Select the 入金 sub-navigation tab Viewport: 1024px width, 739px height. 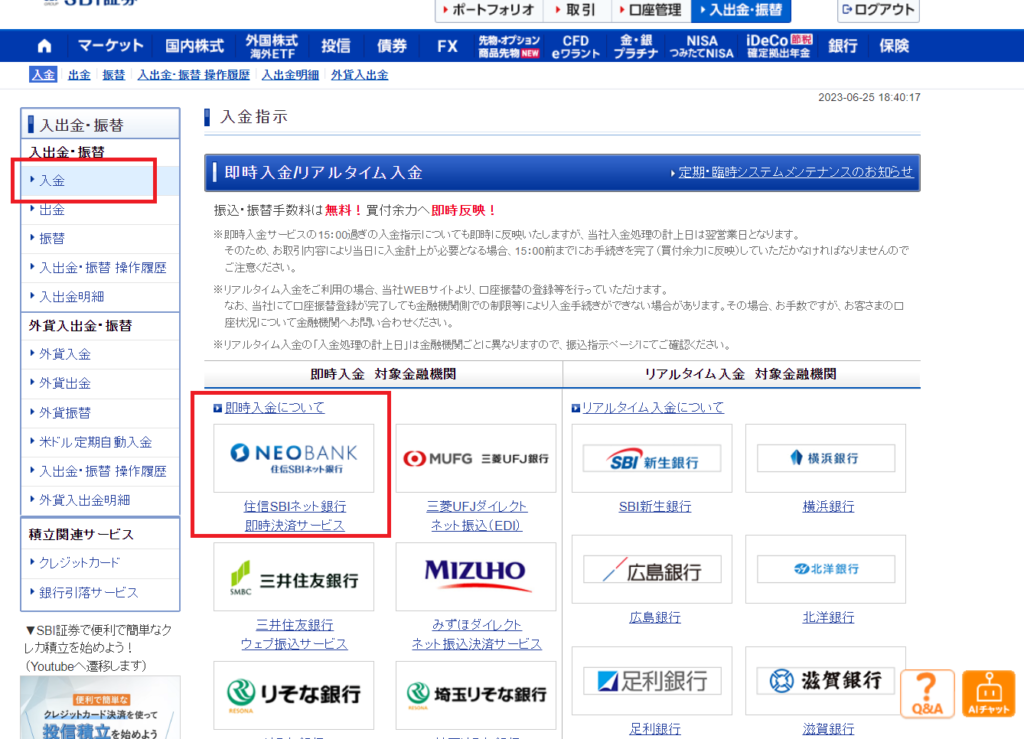pos(43,74)
